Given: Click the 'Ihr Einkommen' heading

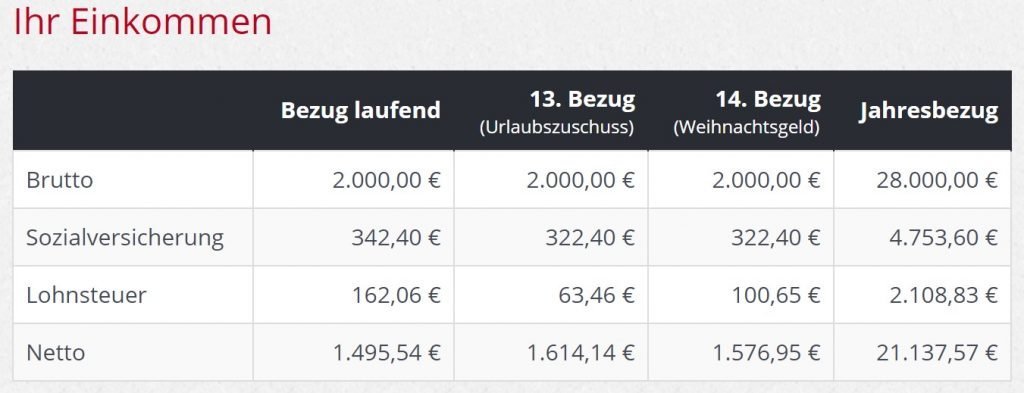Looking at the screenshot, I should 142,22.
